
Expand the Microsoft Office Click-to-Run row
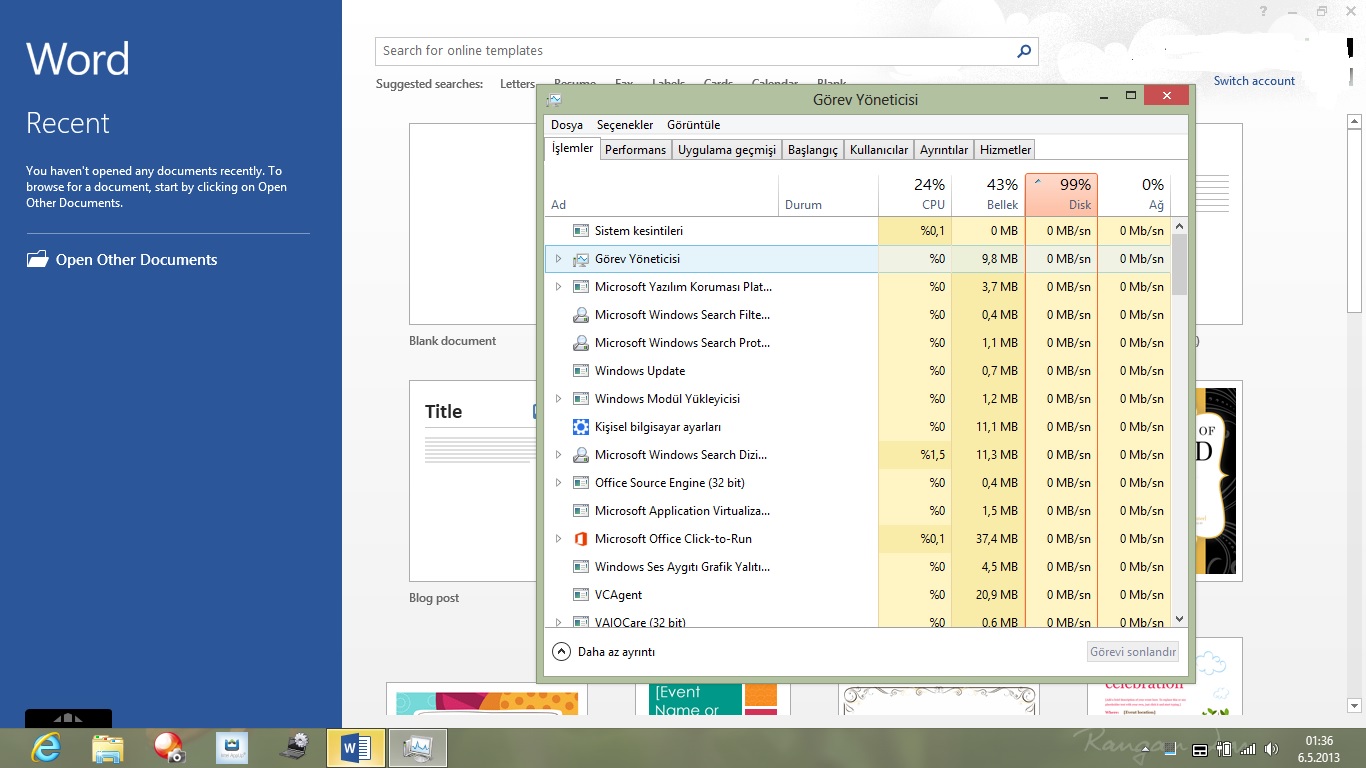click(558, 539)
